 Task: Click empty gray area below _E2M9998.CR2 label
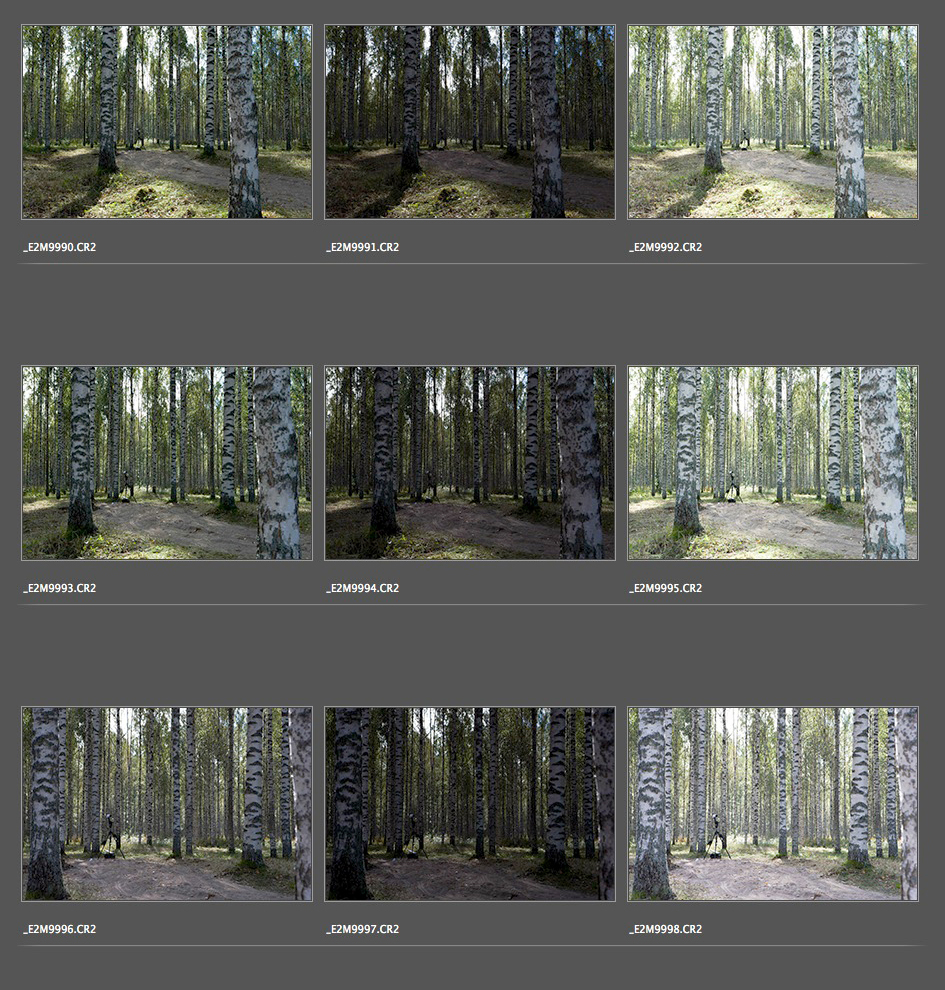click(x=773, y=968)
